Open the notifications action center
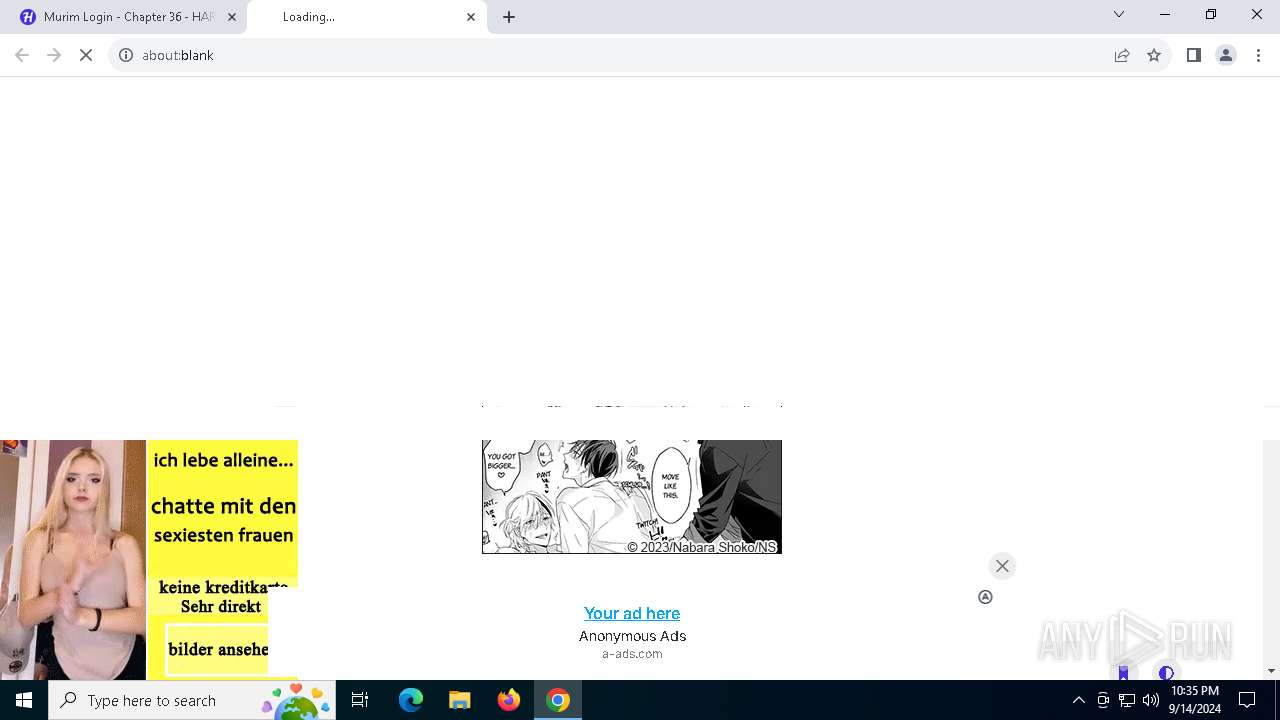The height and width of the screenshot is (720, 1280). (x=1247, y=700)
